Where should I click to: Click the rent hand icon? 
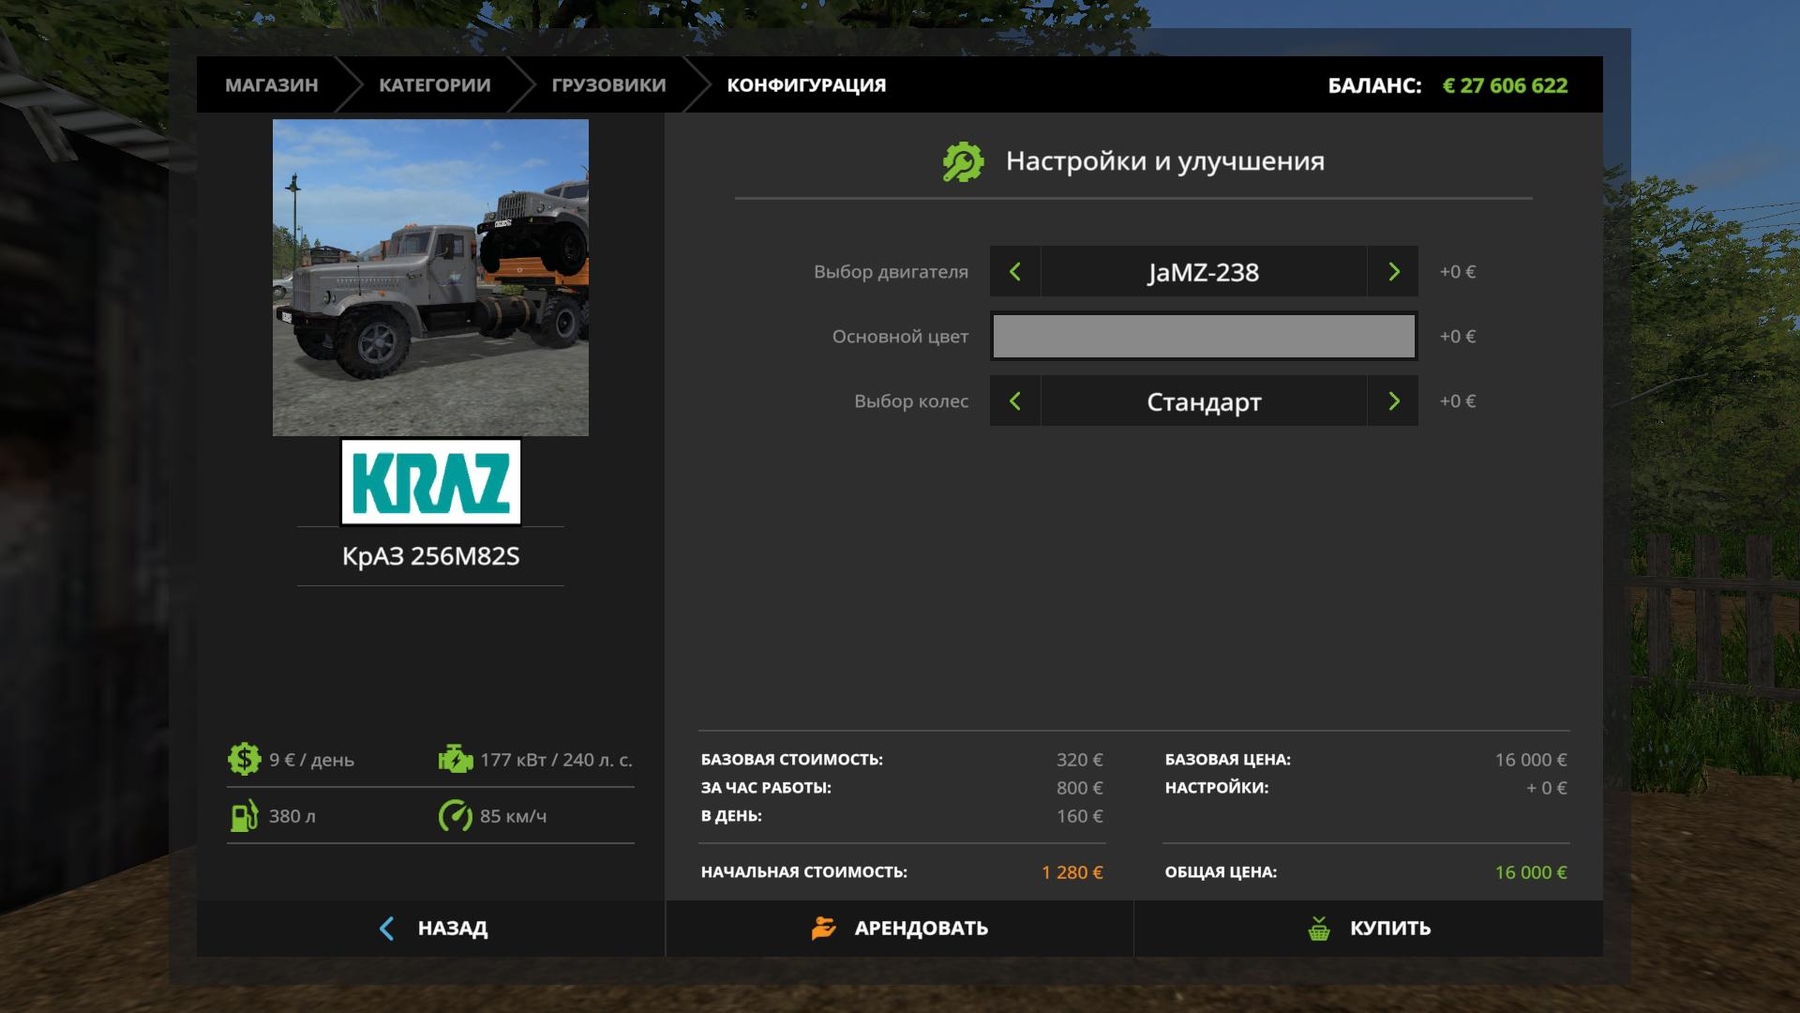(823, 928)
